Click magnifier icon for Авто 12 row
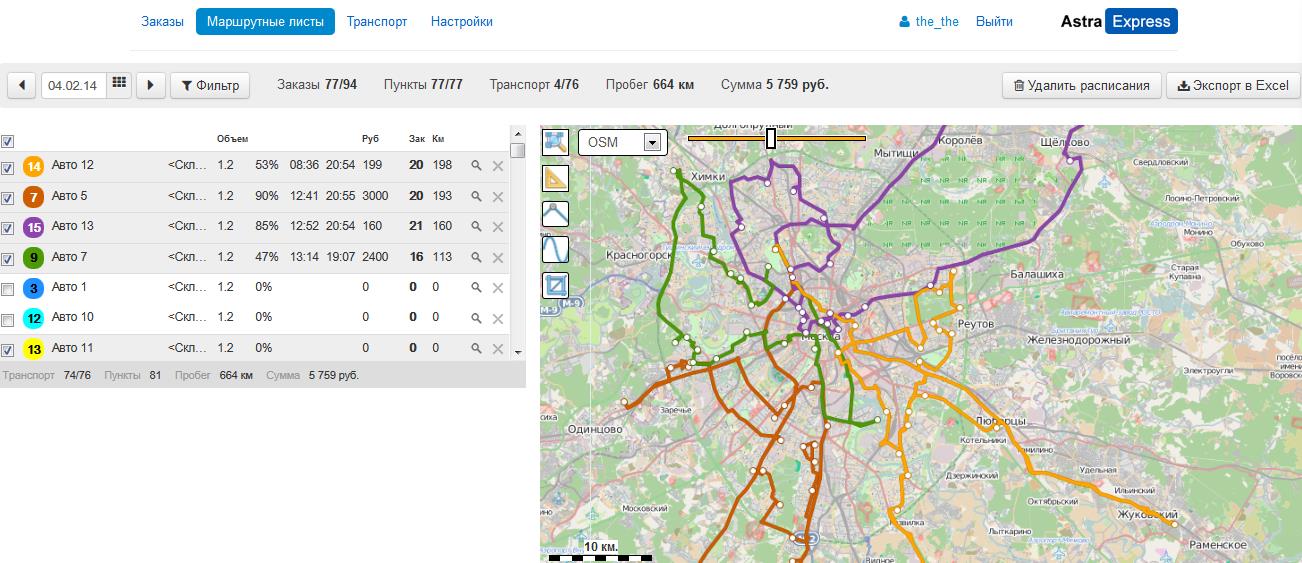Viewport: 1302px width, 563px height. coord(477,166)
